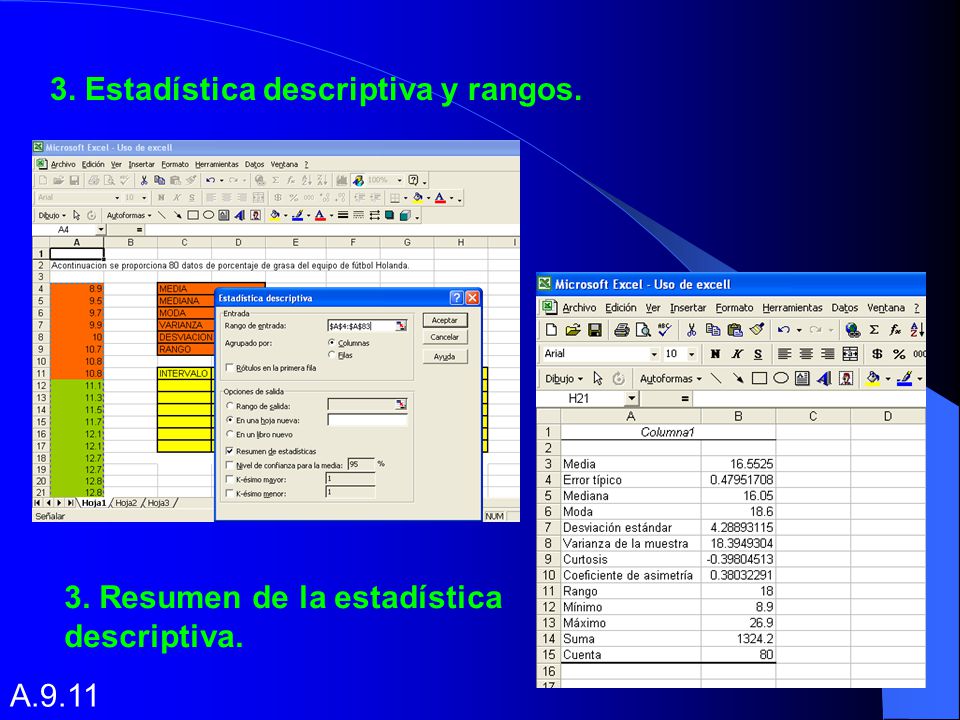This screenshot has height=720, width=960.
Task: Apply currency $ style in right Excel window
Action: (x=877, y=354)
